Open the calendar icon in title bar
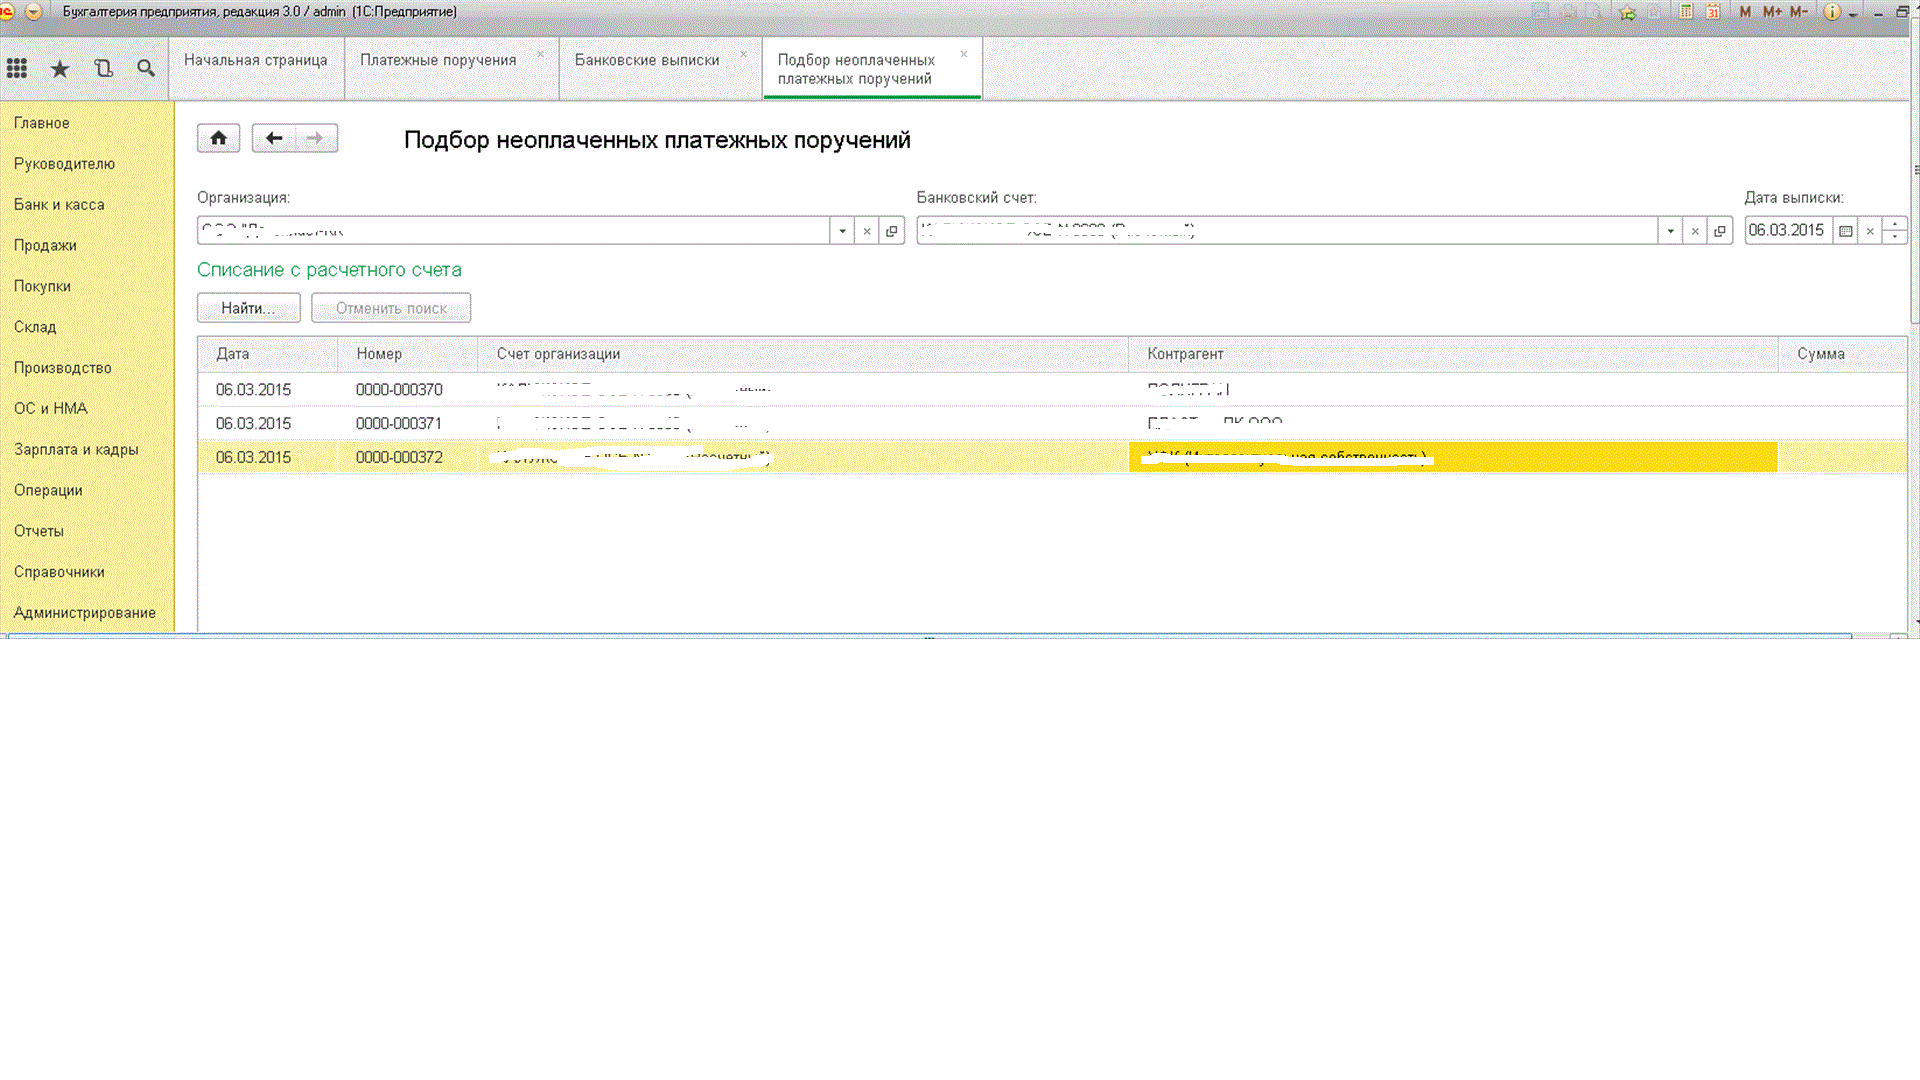The width and height of the screenshot is (1920, 1080). pos(1713,12)
